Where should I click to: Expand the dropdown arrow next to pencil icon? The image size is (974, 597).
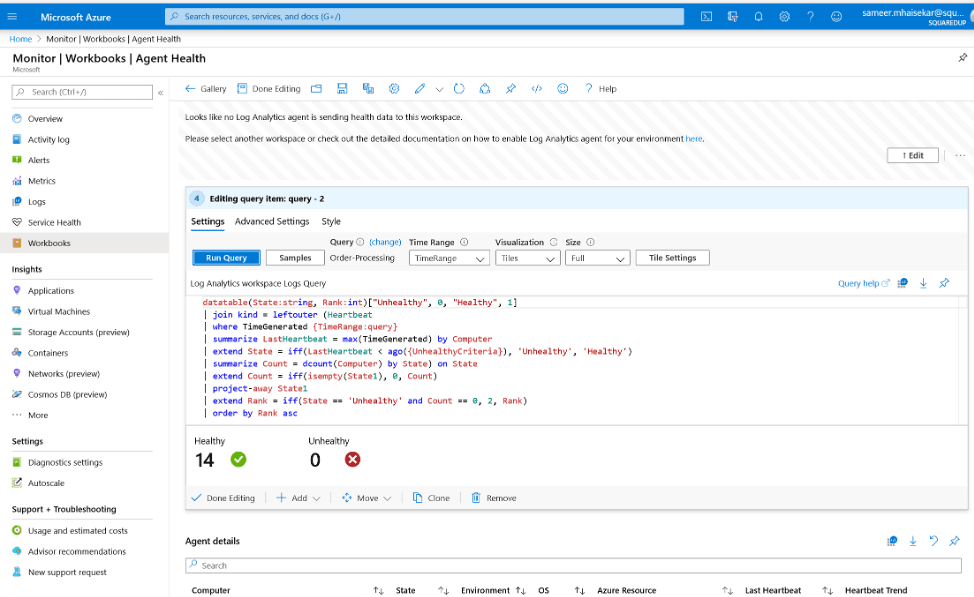(x=439, y=89)
